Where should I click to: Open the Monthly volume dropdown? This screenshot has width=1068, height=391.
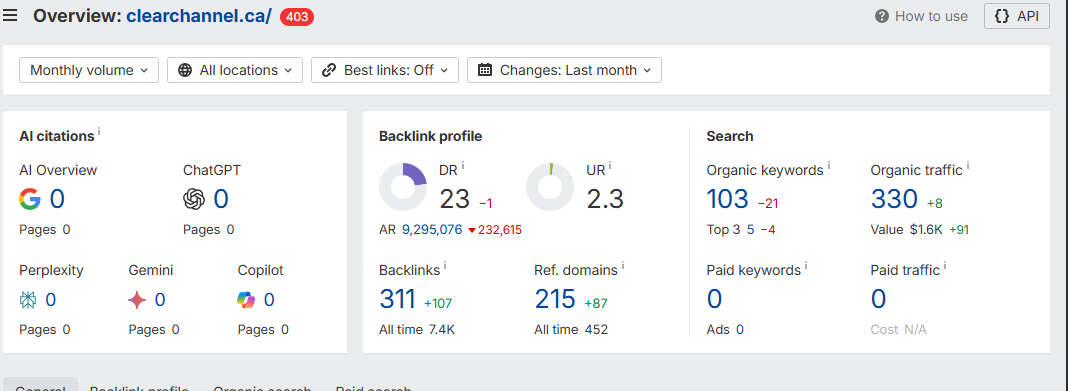click(89, 70)
